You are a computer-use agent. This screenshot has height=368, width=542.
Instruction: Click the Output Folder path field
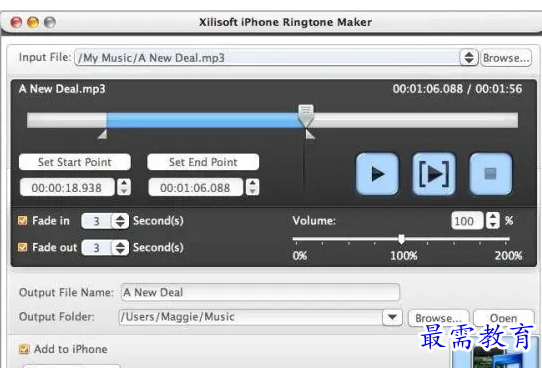(251, 317)
